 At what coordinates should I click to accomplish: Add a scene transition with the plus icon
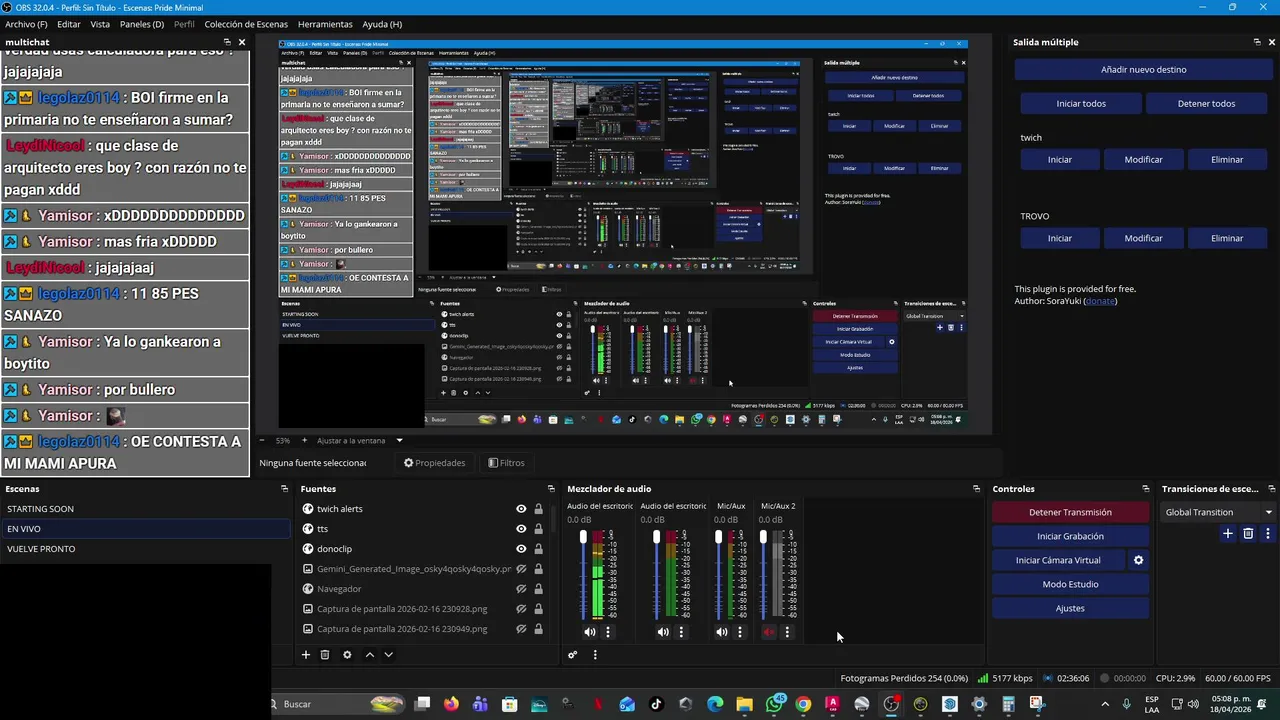[x=1228, y=534]
